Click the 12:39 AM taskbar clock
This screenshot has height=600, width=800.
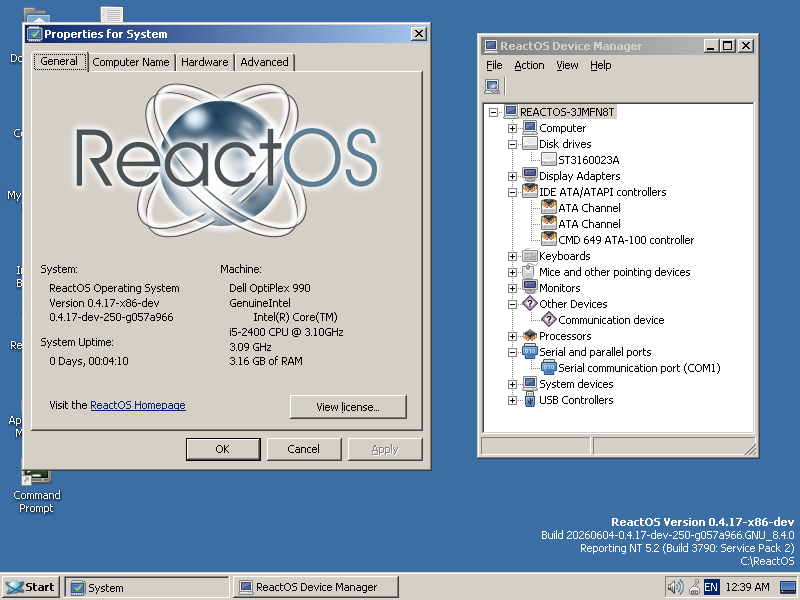point(747,587)
